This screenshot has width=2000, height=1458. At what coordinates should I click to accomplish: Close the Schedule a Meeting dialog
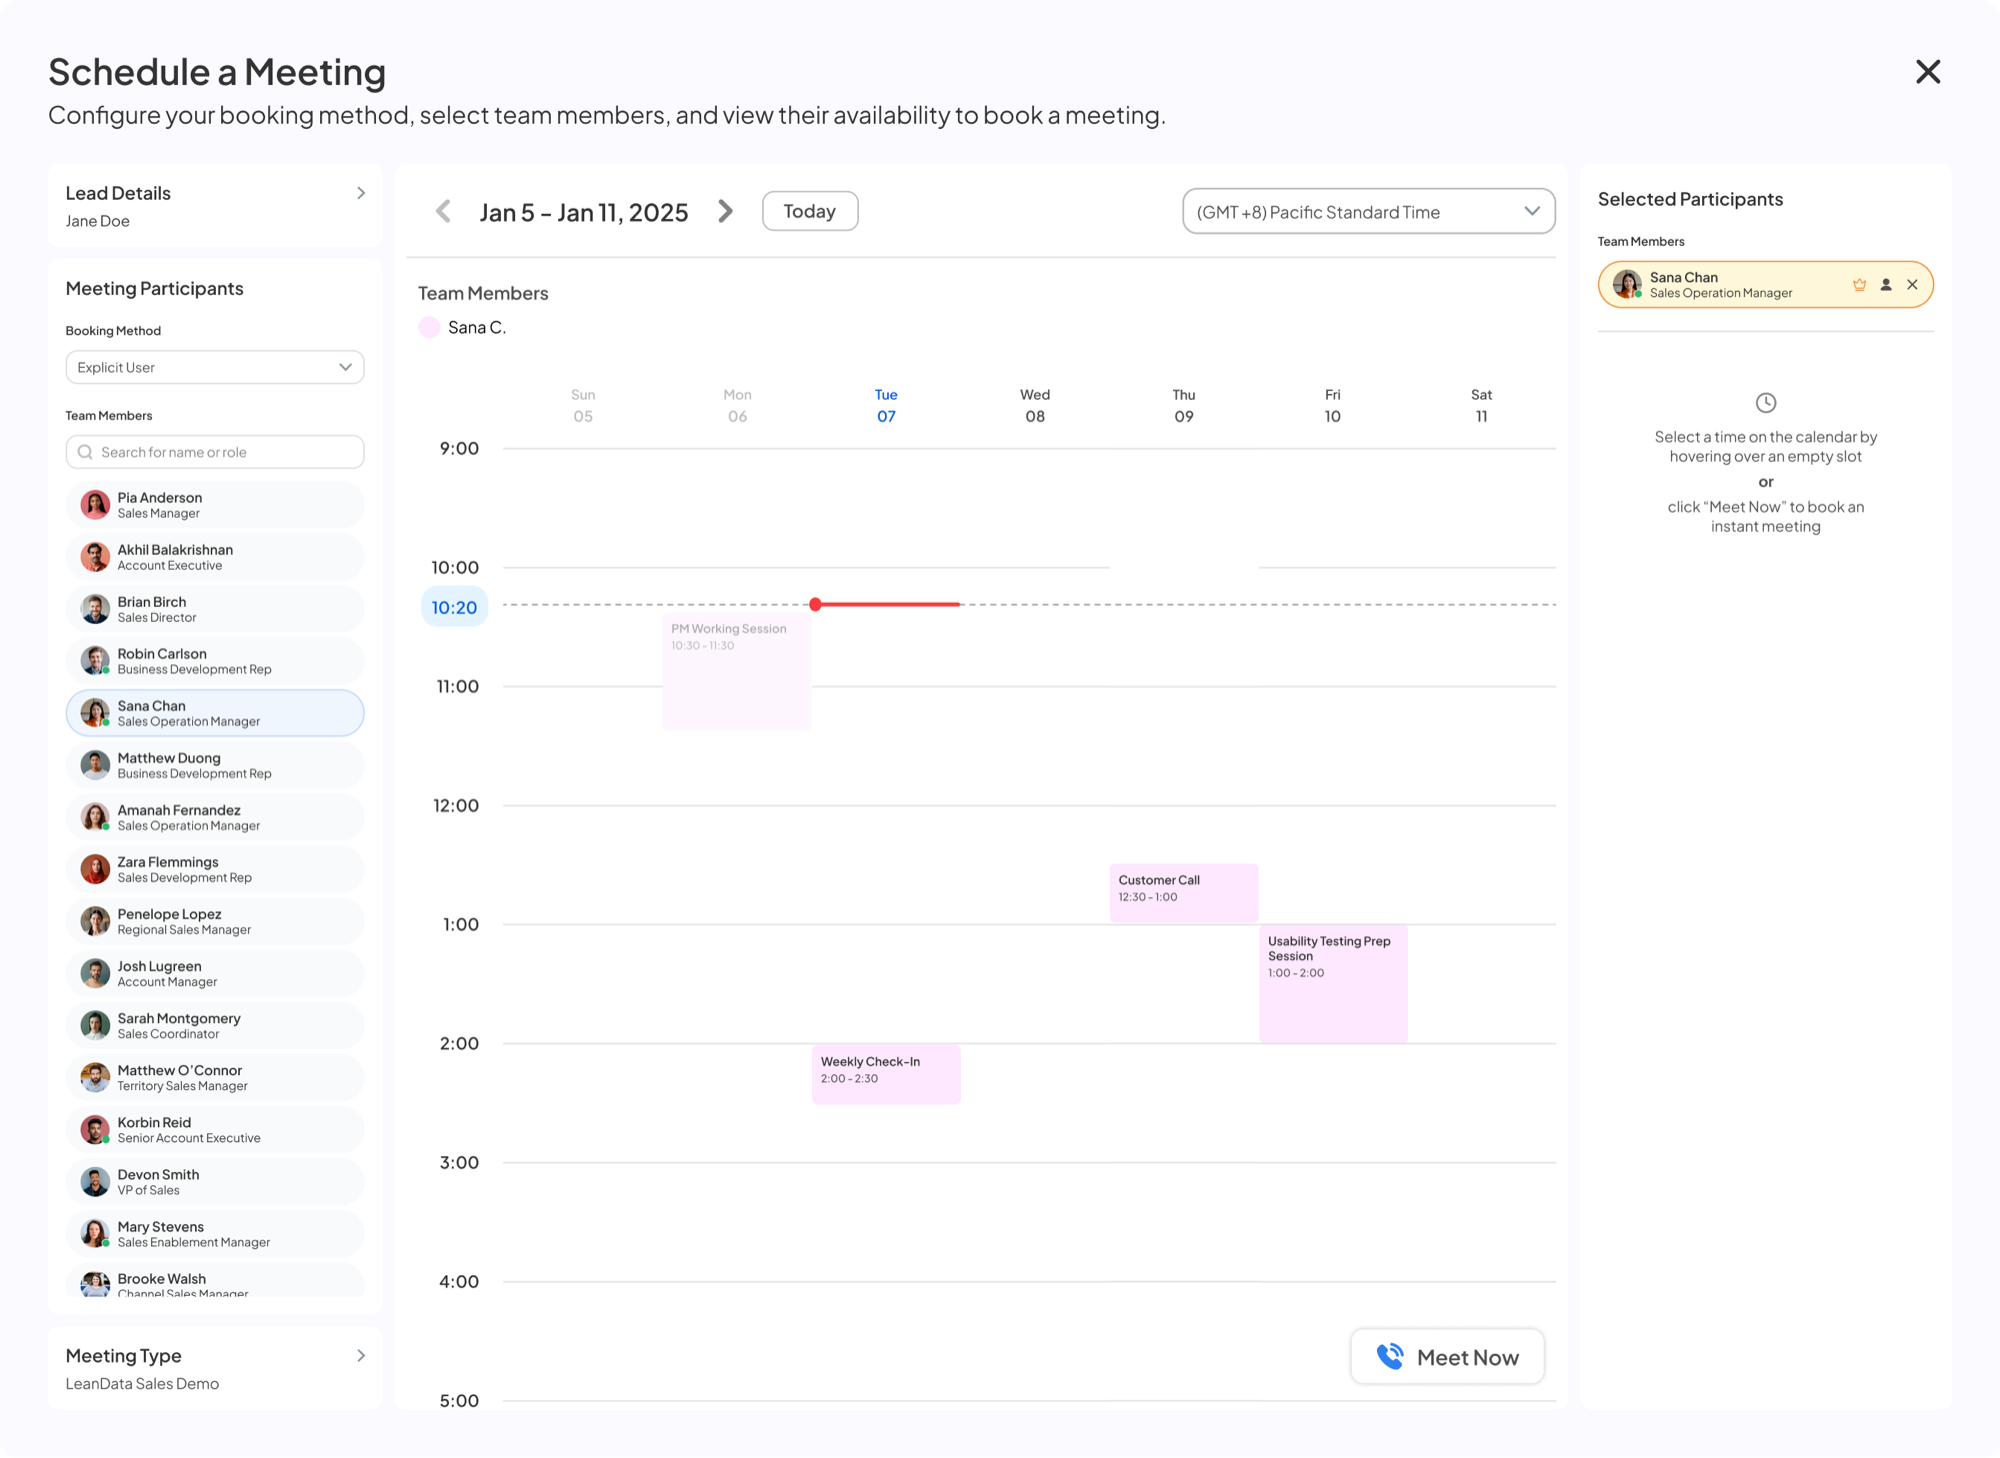[x=1927, y=72]
